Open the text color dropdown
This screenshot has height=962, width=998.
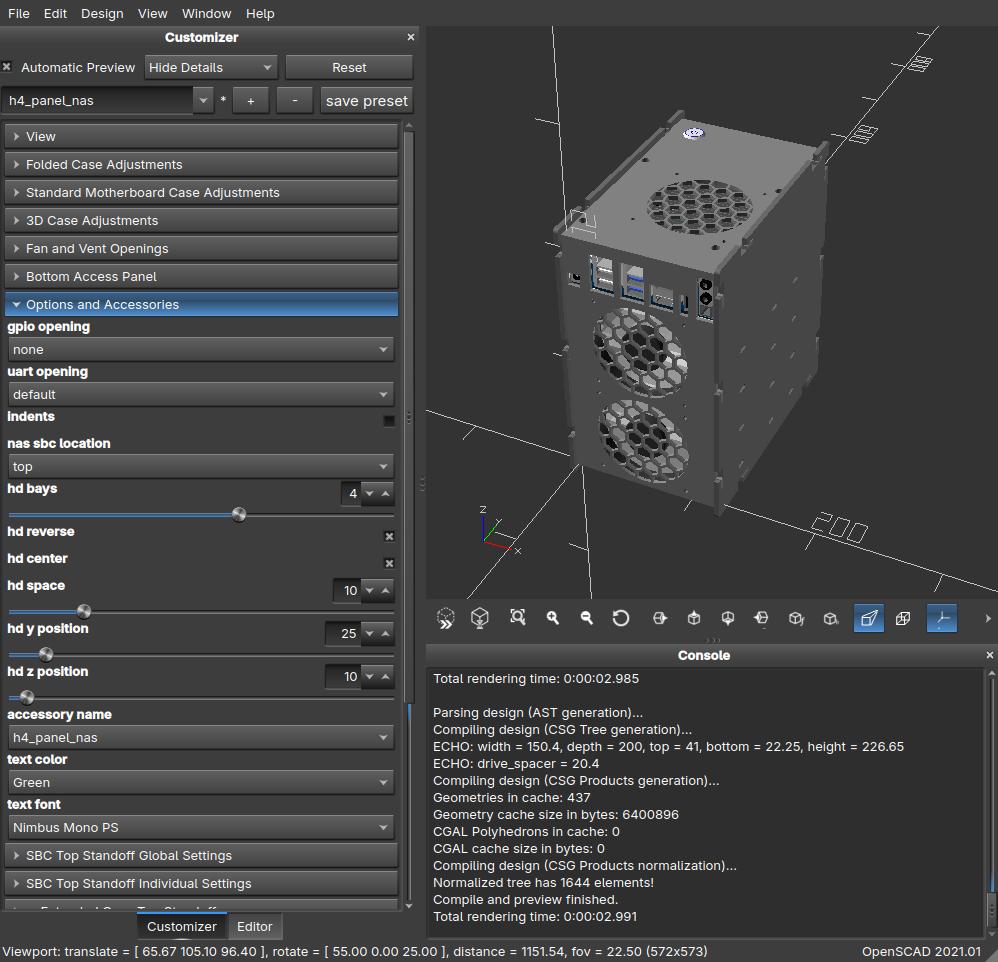(x=200, y=782)
